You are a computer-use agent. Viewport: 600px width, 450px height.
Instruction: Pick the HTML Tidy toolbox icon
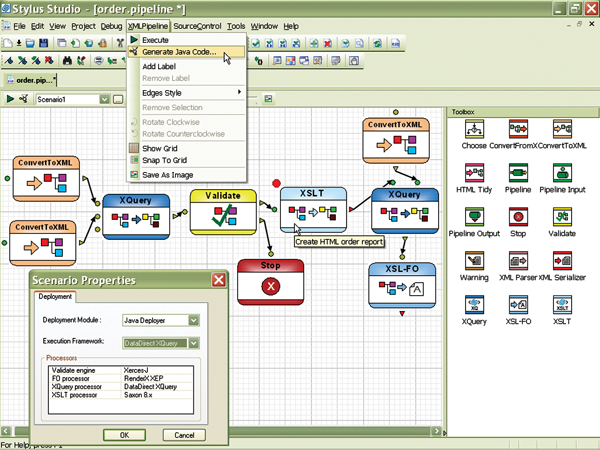475,174
